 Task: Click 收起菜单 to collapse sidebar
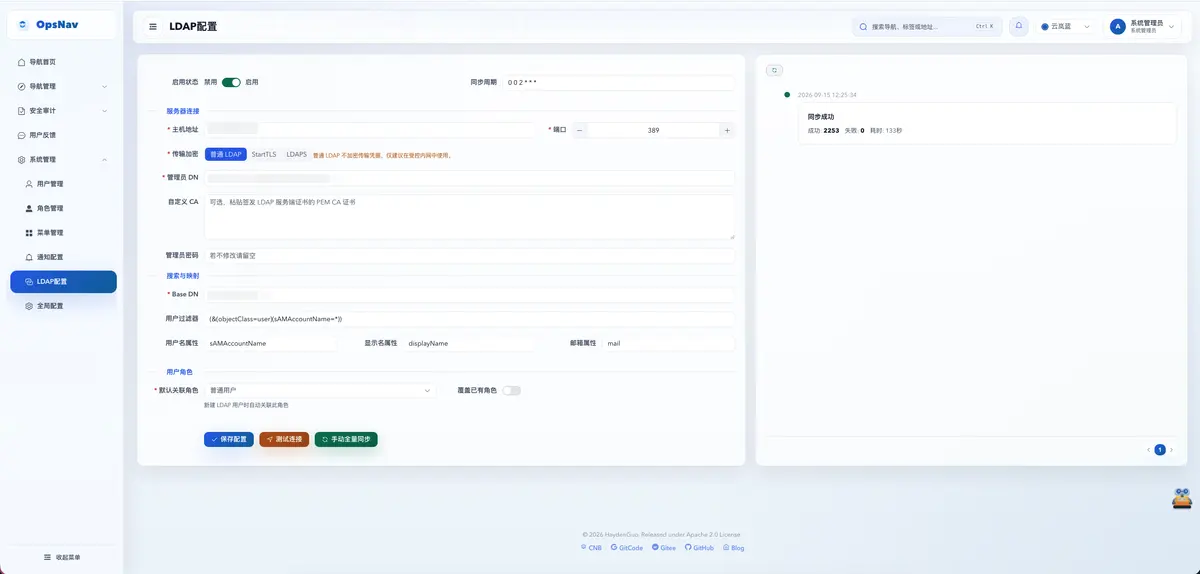coord(61,557)
